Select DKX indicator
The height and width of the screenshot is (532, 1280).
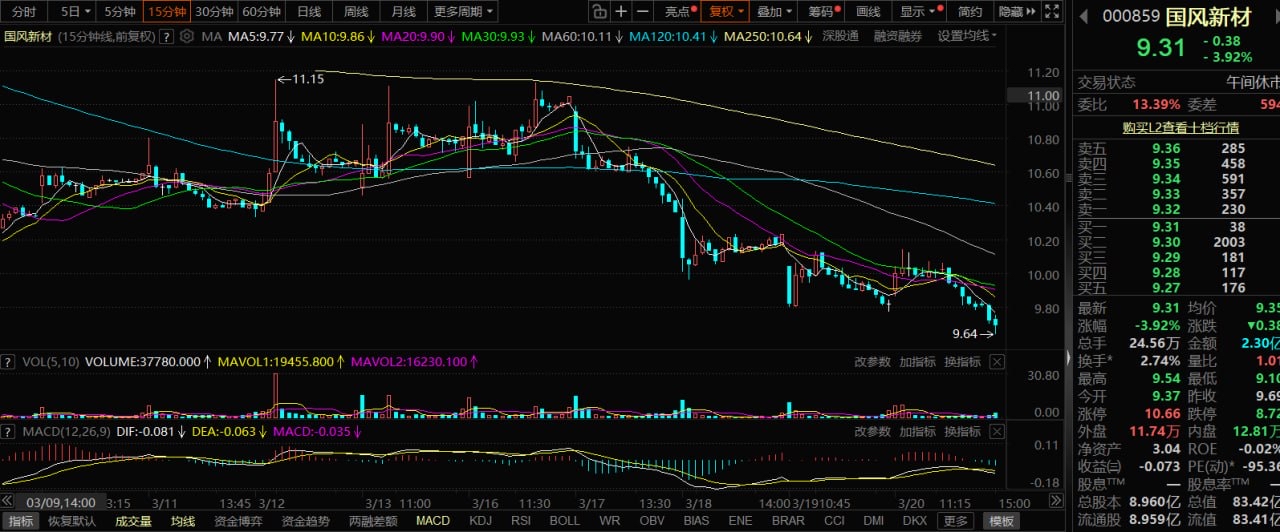(x=915, y=521)
